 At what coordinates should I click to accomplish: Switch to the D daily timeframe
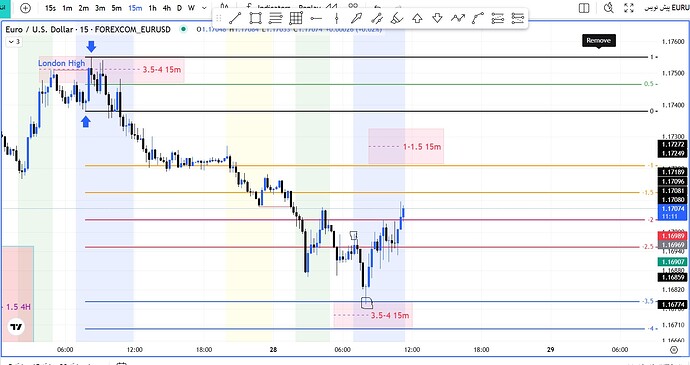(179, 8)
